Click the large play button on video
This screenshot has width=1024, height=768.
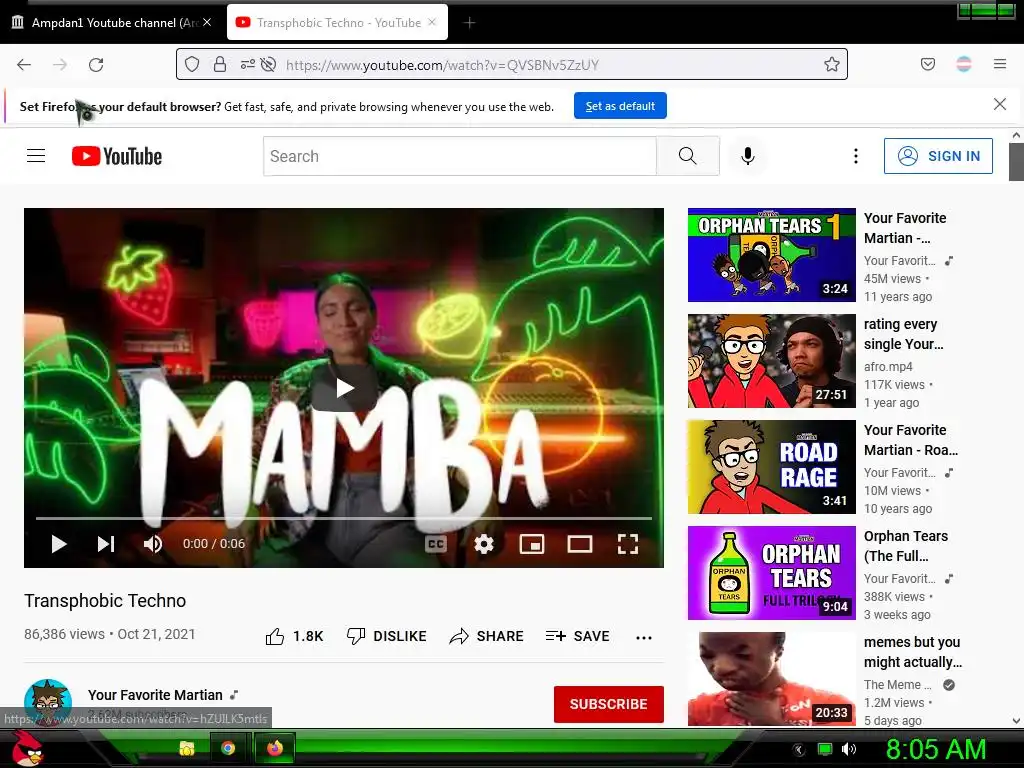(x=344, y=388)
